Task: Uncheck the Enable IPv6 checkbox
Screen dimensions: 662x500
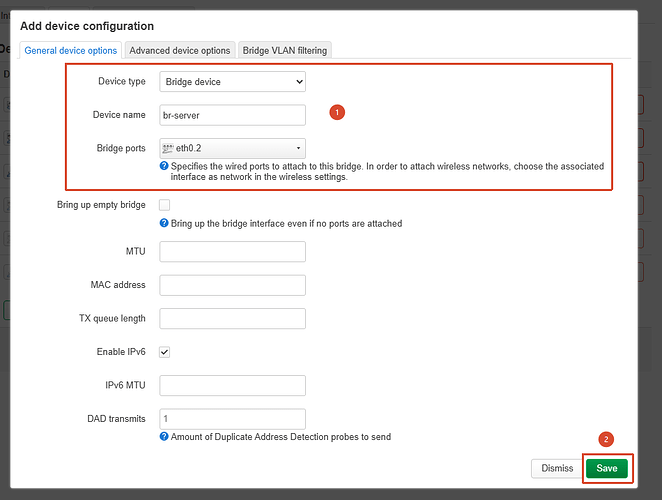Action: pos(165,352)
